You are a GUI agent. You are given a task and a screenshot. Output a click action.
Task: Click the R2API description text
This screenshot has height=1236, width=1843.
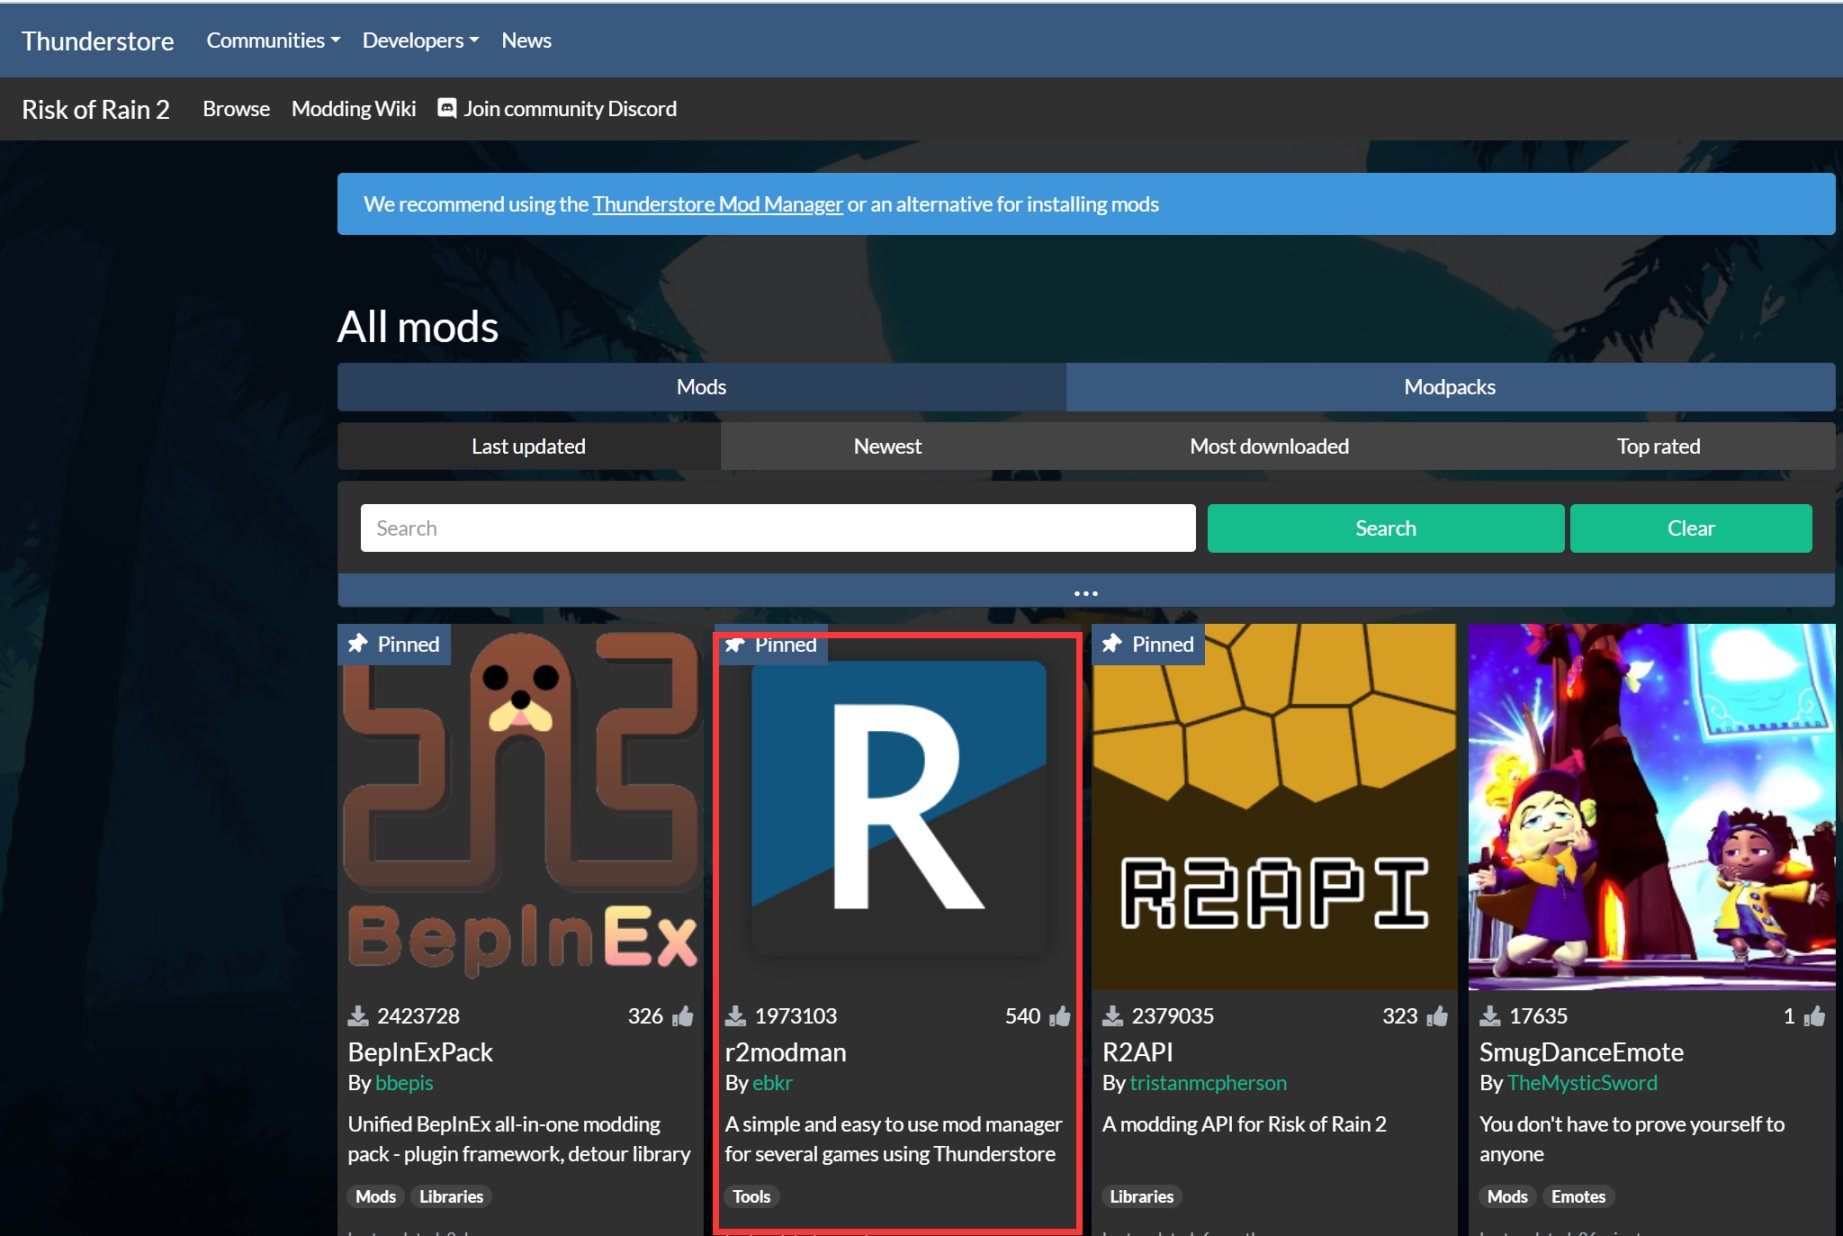tap(1244, 1124)
